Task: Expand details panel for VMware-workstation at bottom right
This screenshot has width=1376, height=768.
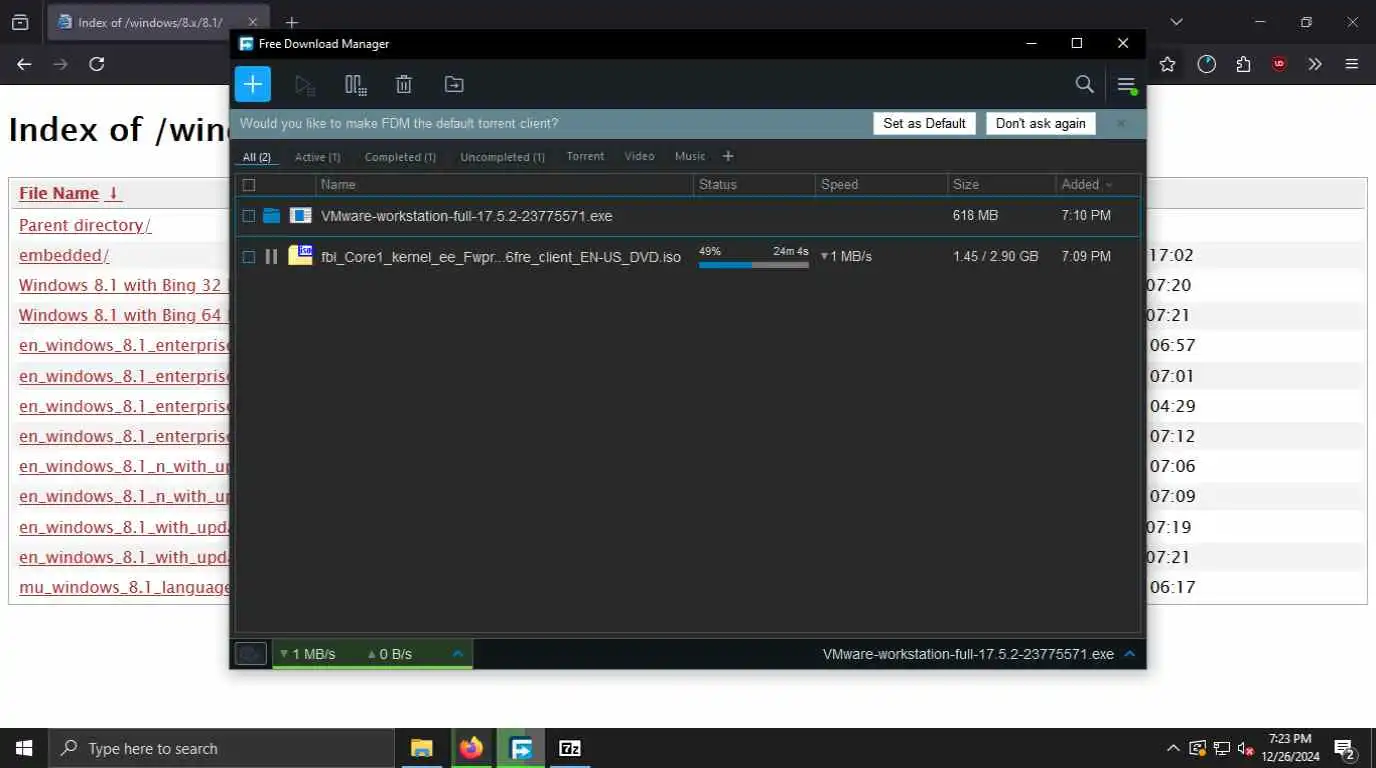Action: pos(1130,654)
